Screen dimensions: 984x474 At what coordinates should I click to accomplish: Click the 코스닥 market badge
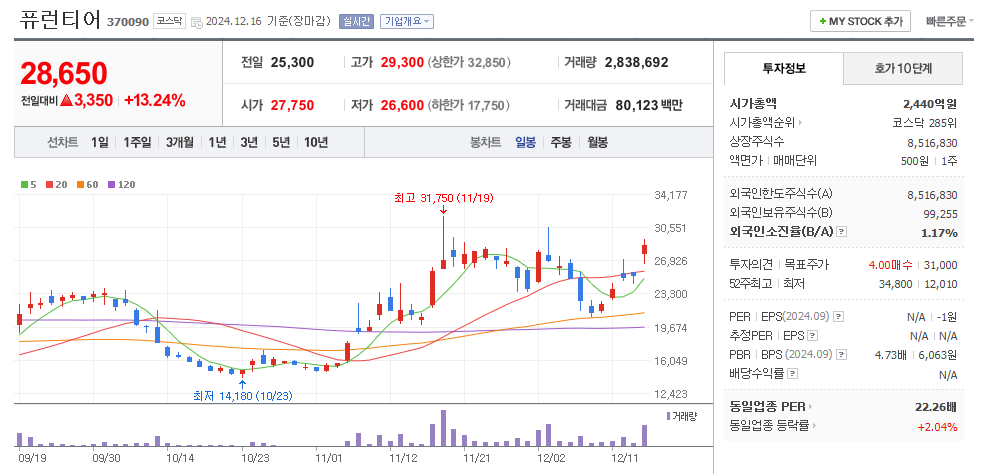point(170,21)
